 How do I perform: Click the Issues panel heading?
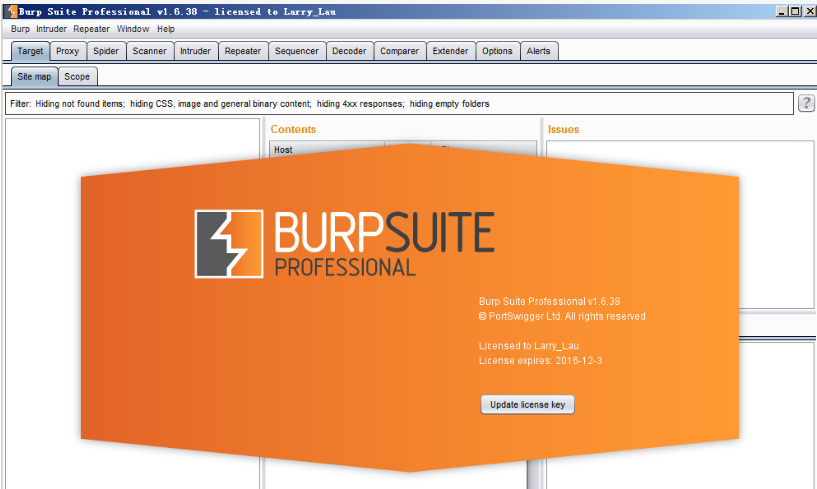click(563, 129)
